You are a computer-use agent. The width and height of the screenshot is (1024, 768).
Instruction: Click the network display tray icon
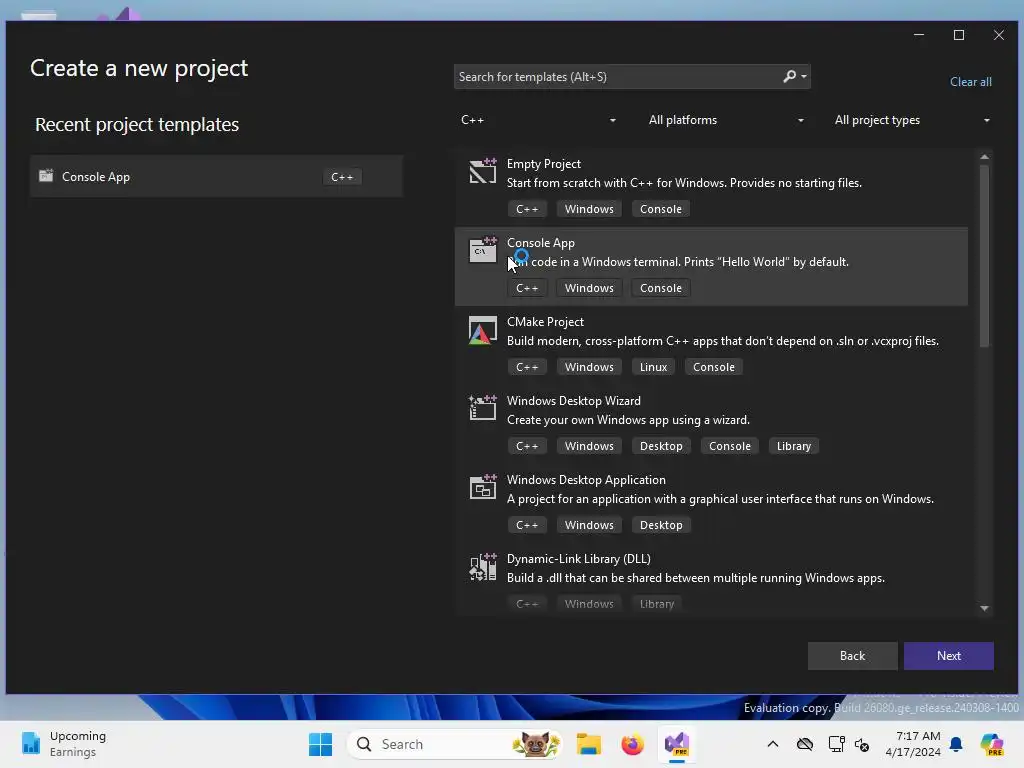click(x=836, y=744)
